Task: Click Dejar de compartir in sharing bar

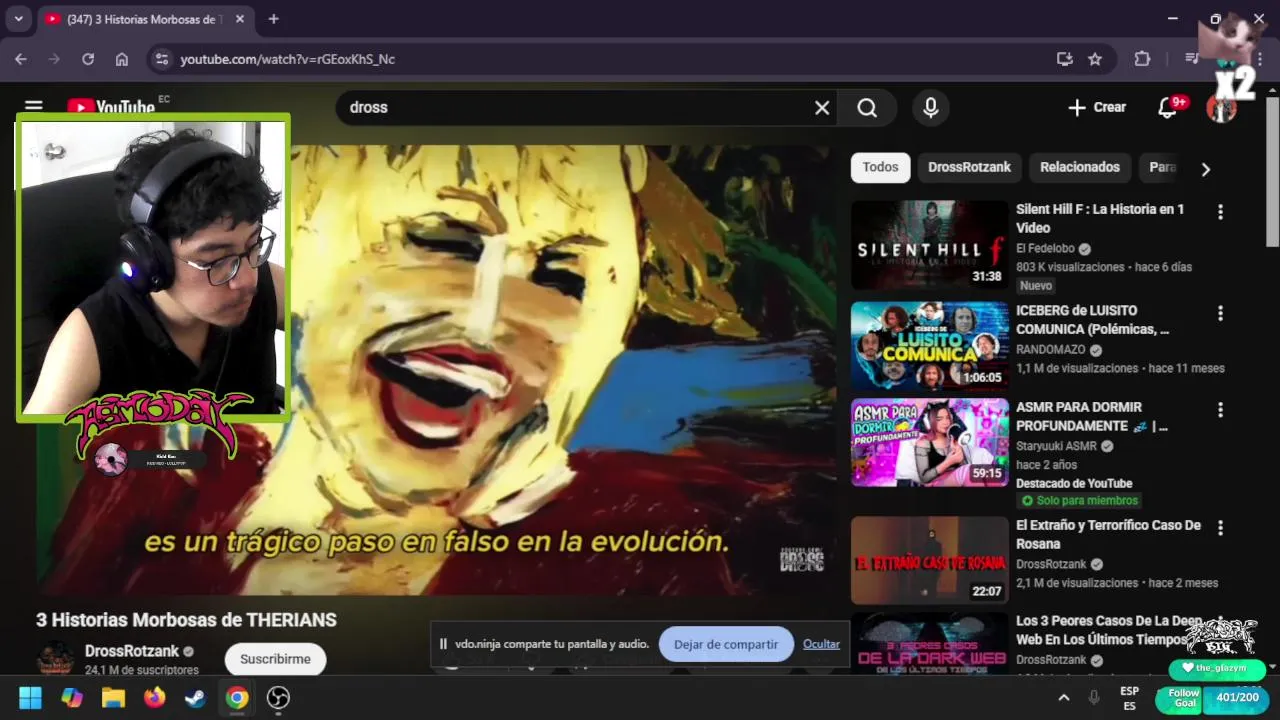Action: pyautogui.click(x=726, y=644)
